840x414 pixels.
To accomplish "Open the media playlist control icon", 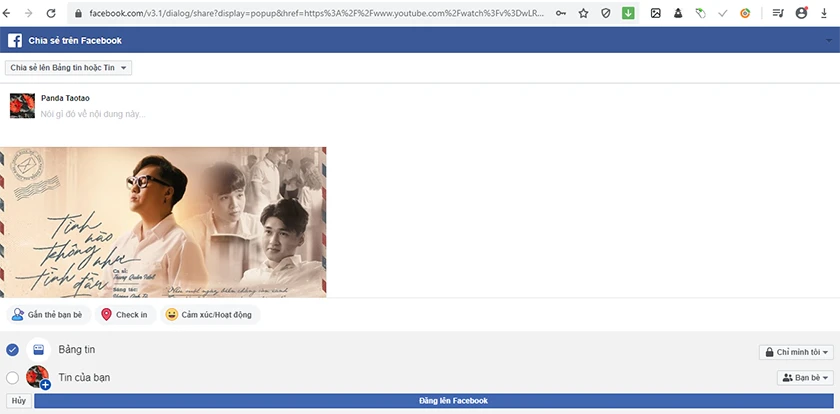I will [x=778, y=13].
